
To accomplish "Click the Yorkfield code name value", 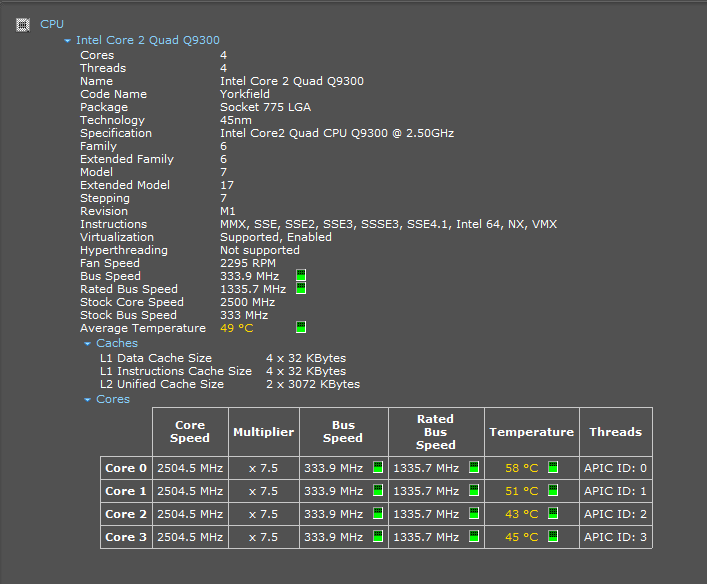I will [x=245, y=94].
